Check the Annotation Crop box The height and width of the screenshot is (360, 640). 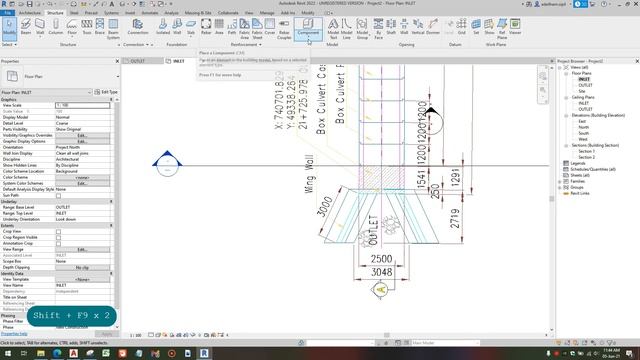point(58,244)
